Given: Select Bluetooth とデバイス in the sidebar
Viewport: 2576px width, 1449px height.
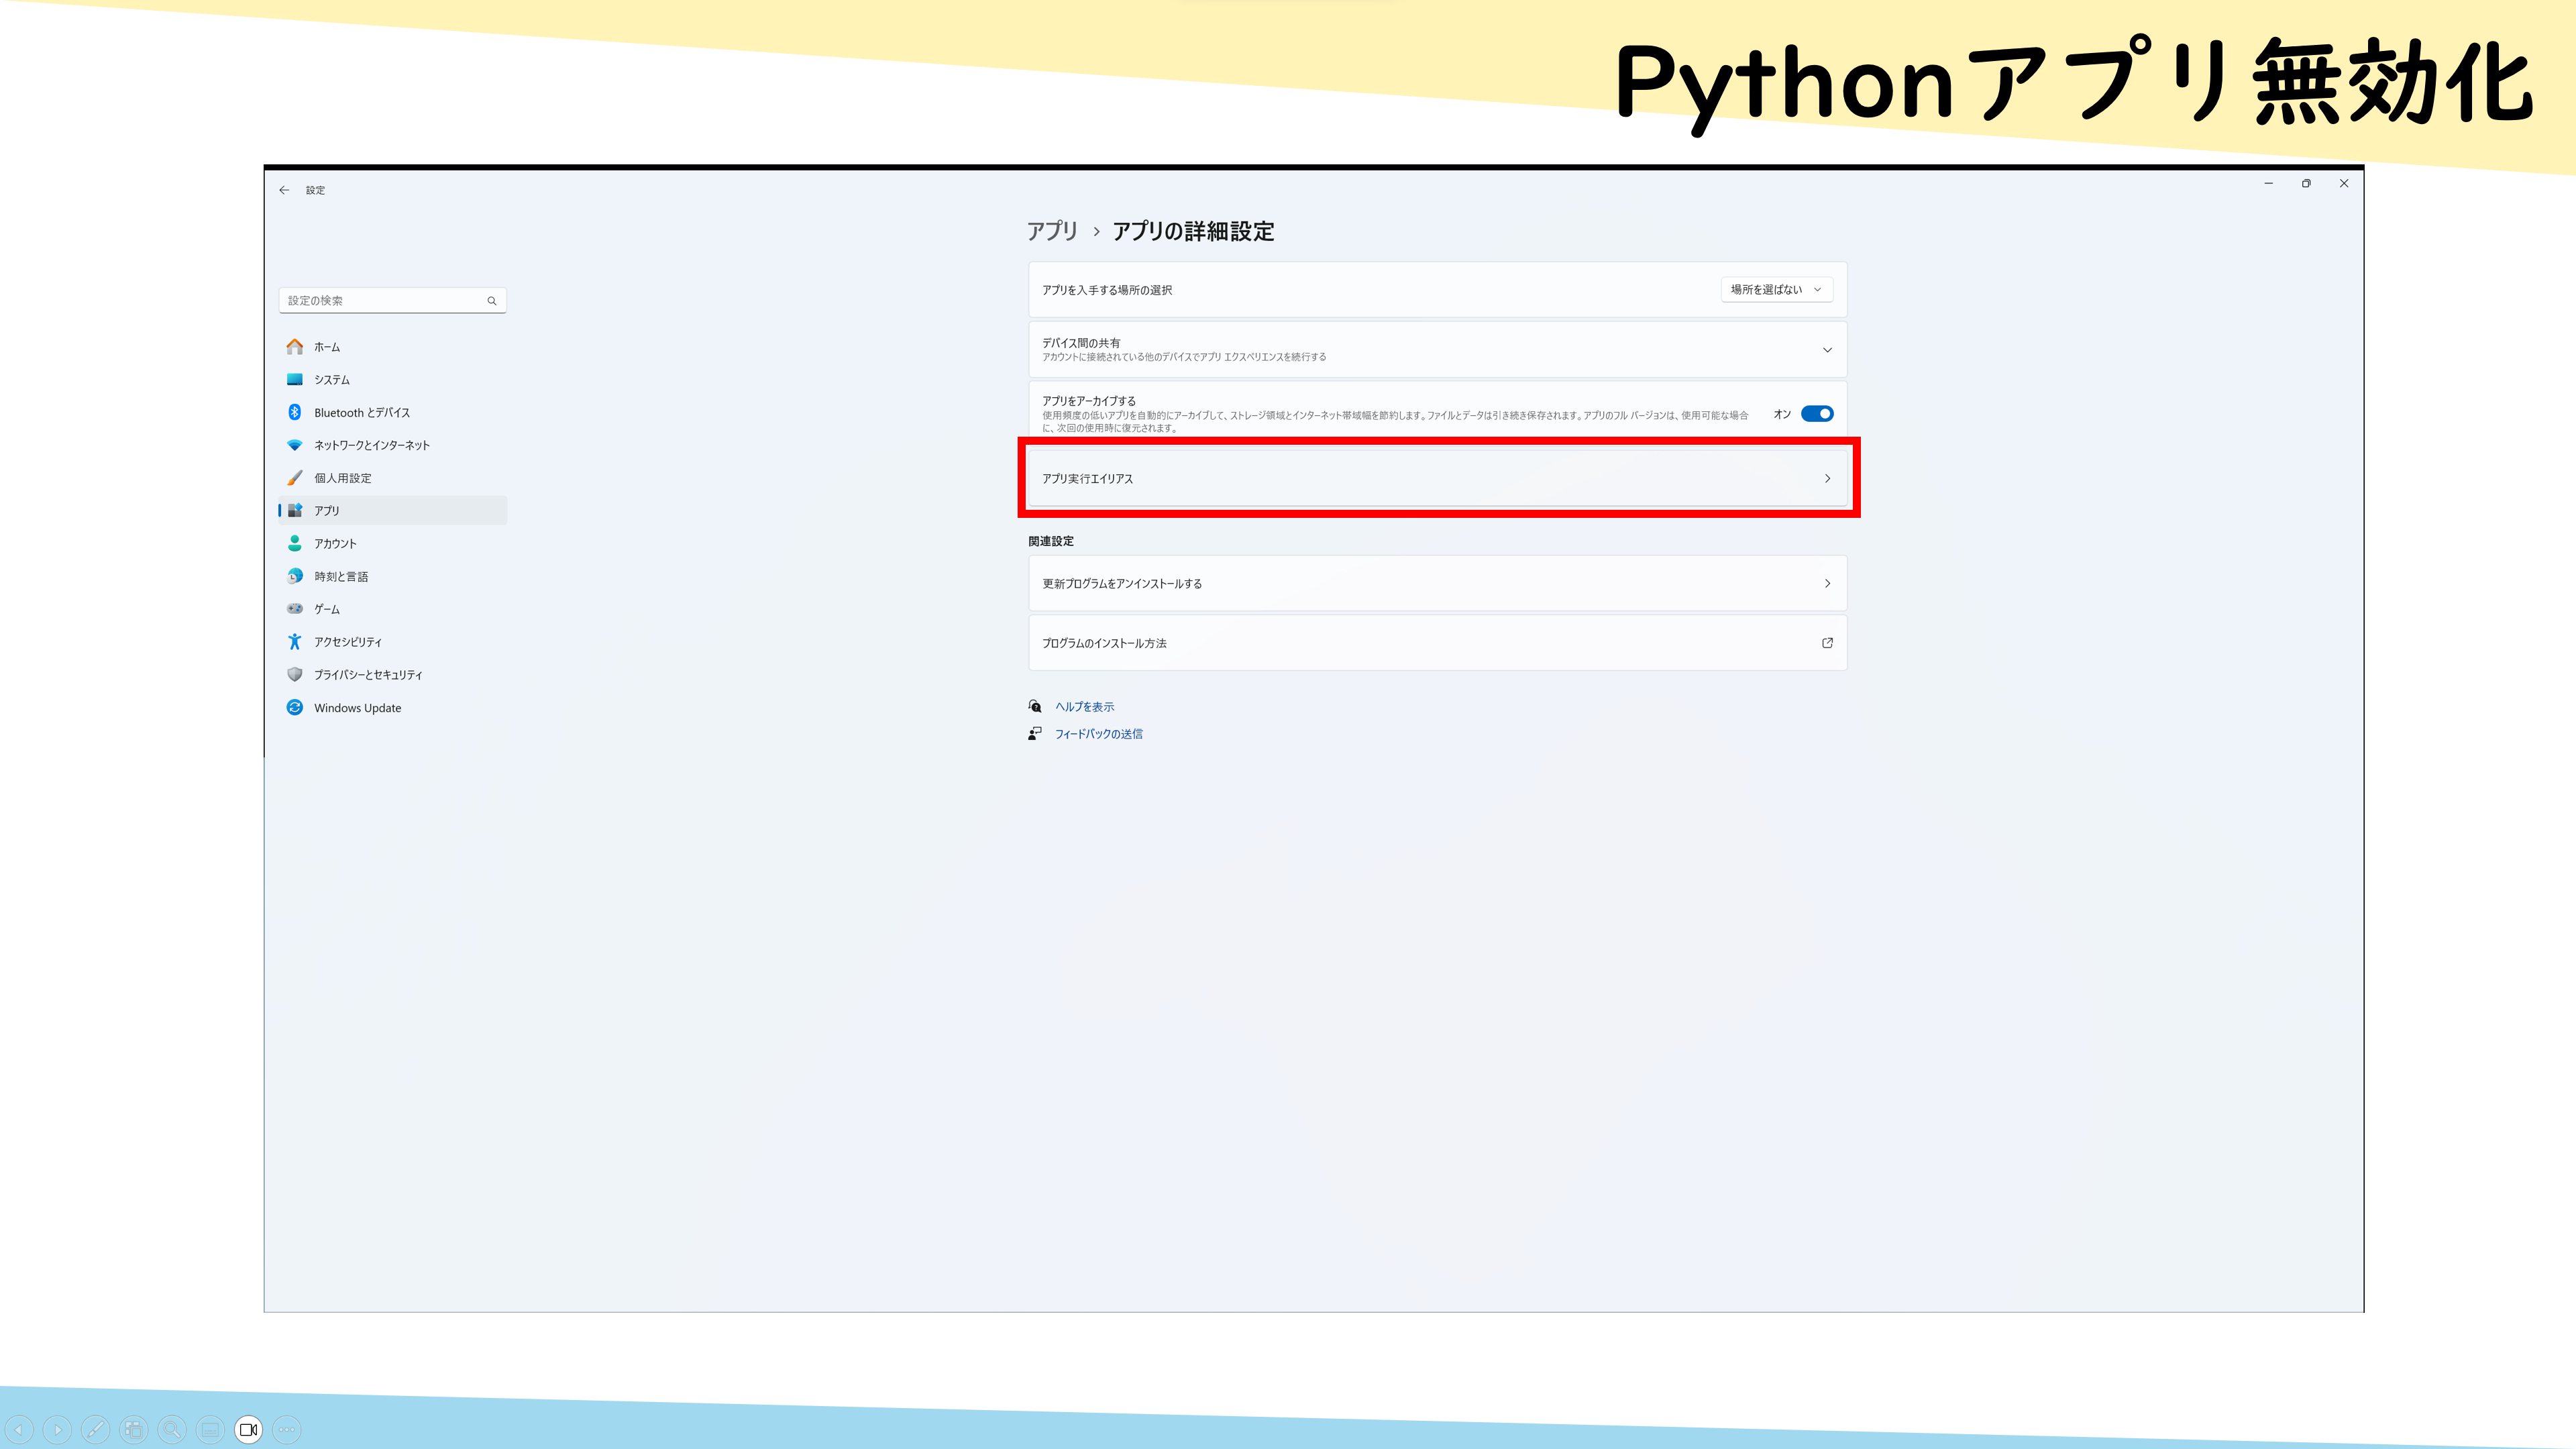Looking at the screenshot, I should tap(362, 413).
